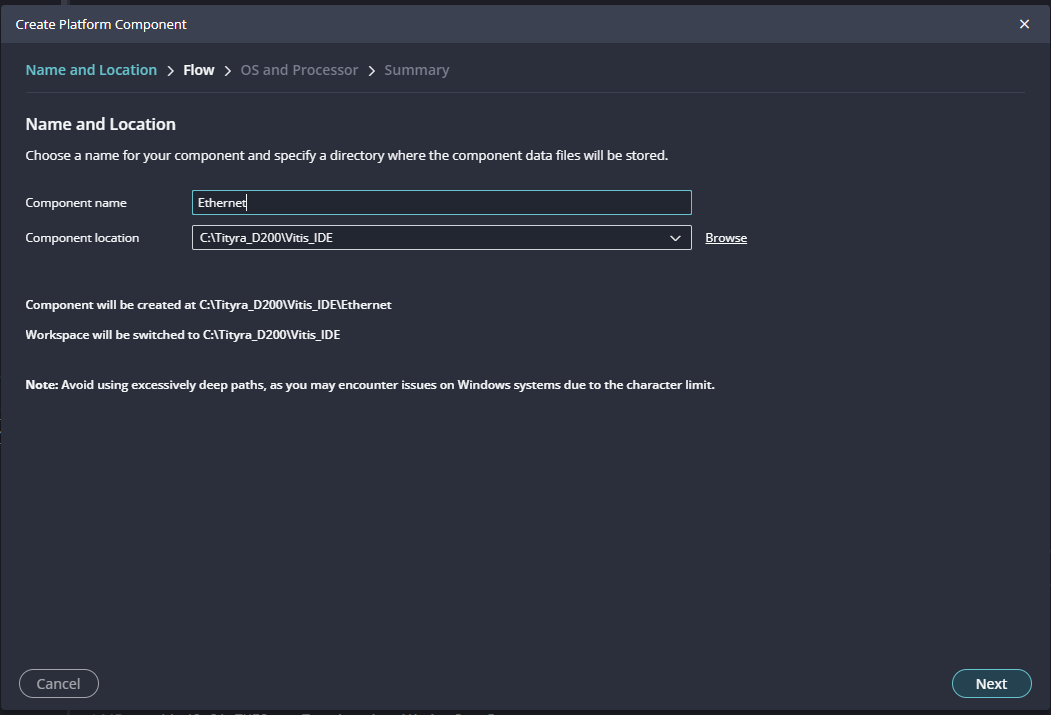Viewport: 1051px width, 715px height.
Task: Open the Summary wizard step
Action: [416, 70]
